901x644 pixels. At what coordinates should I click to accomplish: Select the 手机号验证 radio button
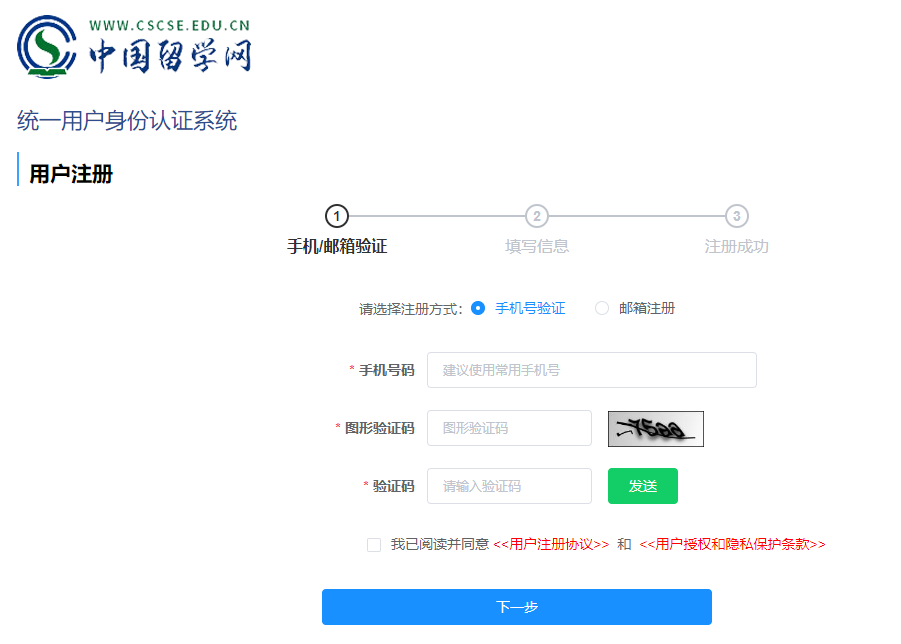pos(478,308)
